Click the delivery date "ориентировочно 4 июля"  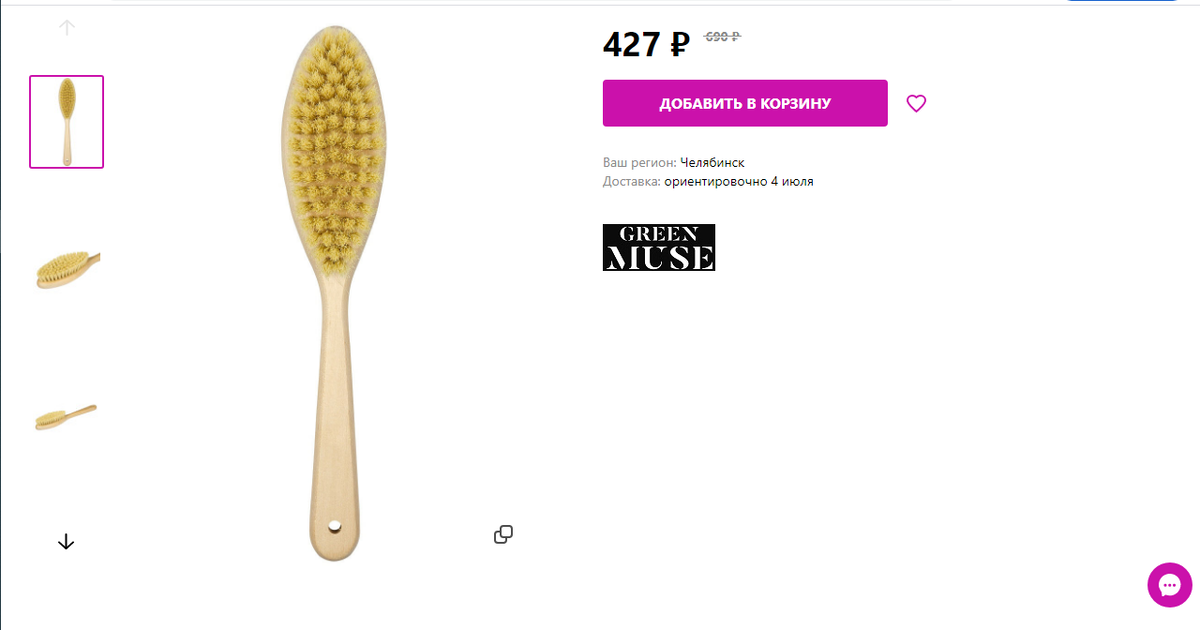click(x=738, y=181)
